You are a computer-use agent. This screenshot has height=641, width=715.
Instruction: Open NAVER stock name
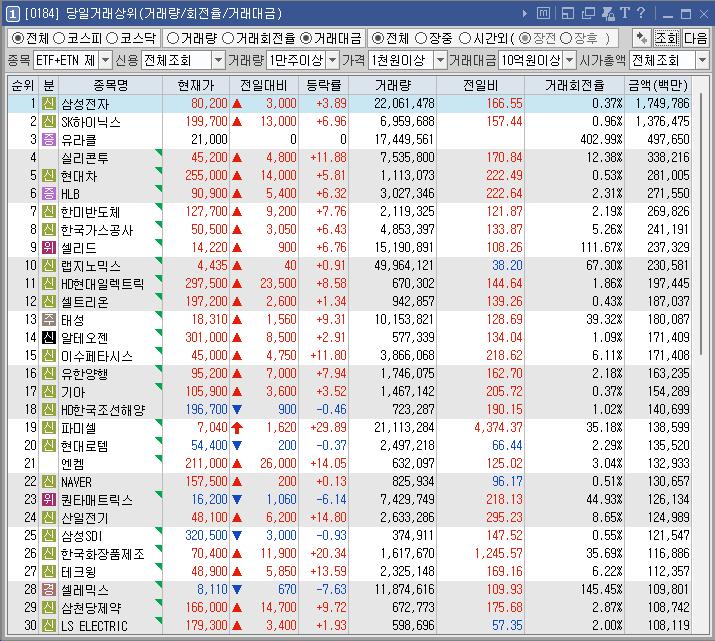pos(76,482)
